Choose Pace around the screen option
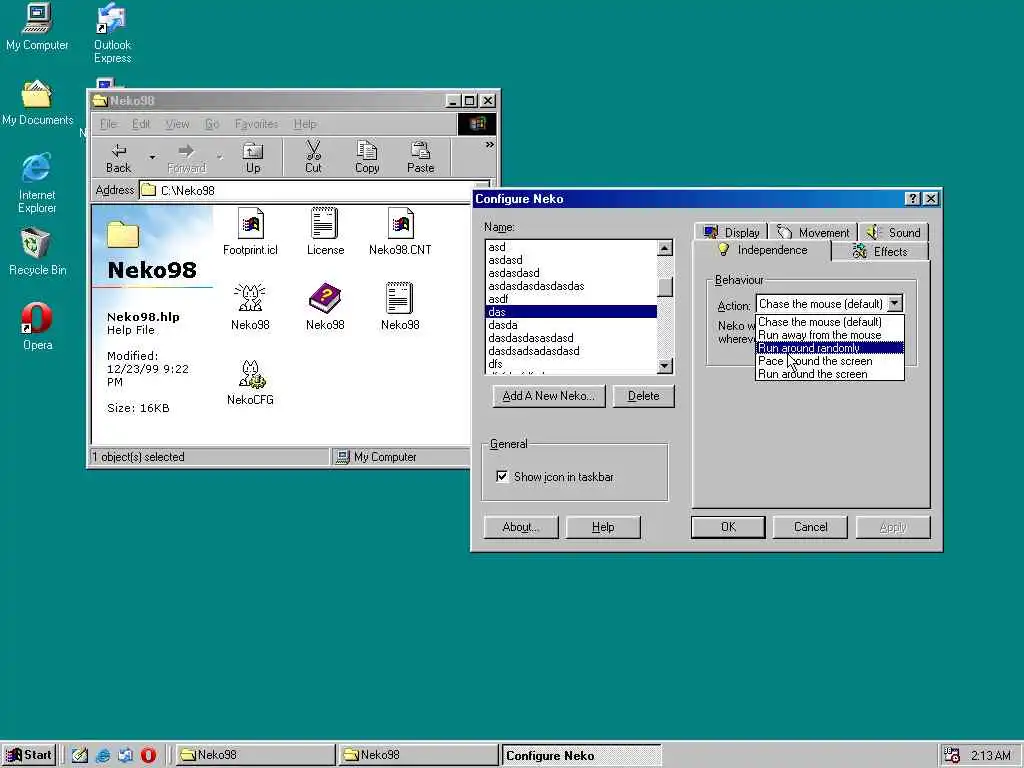 (829, 361)
